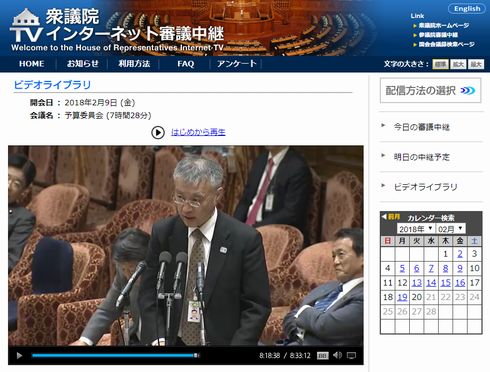The height and width of the screenshot is (372, 490).
Task: Open the month dropdown 02月
Action: (450, 229)
